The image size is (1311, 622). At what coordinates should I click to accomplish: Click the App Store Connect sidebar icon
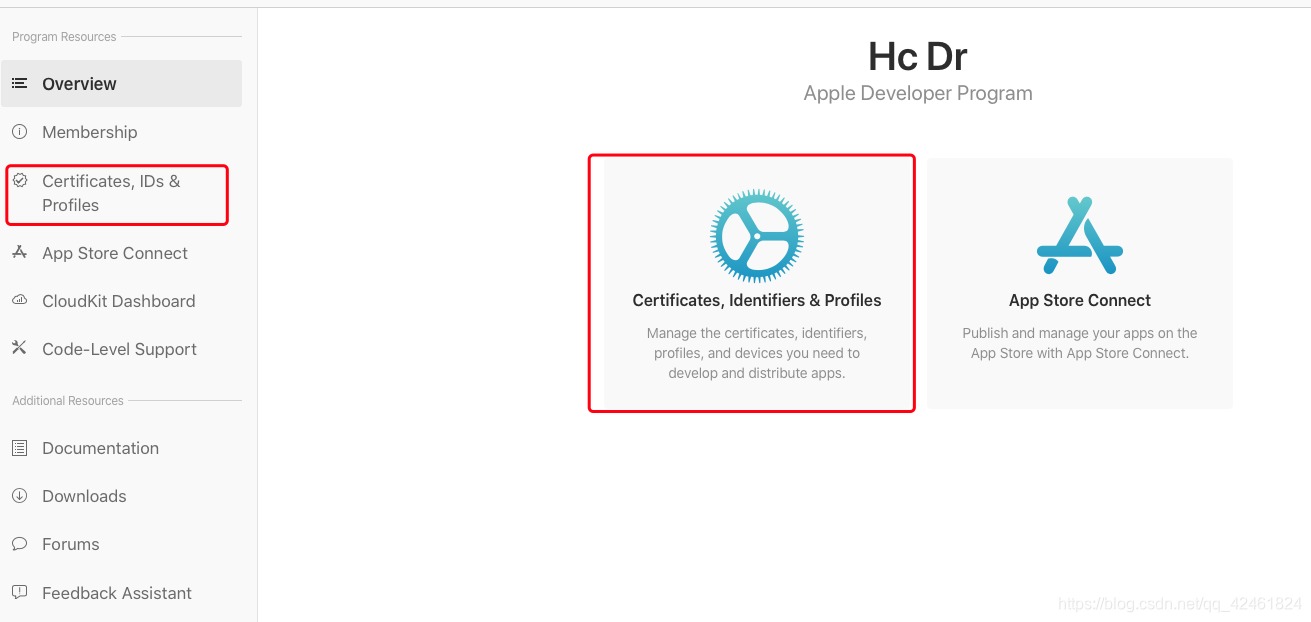(19, 253)
